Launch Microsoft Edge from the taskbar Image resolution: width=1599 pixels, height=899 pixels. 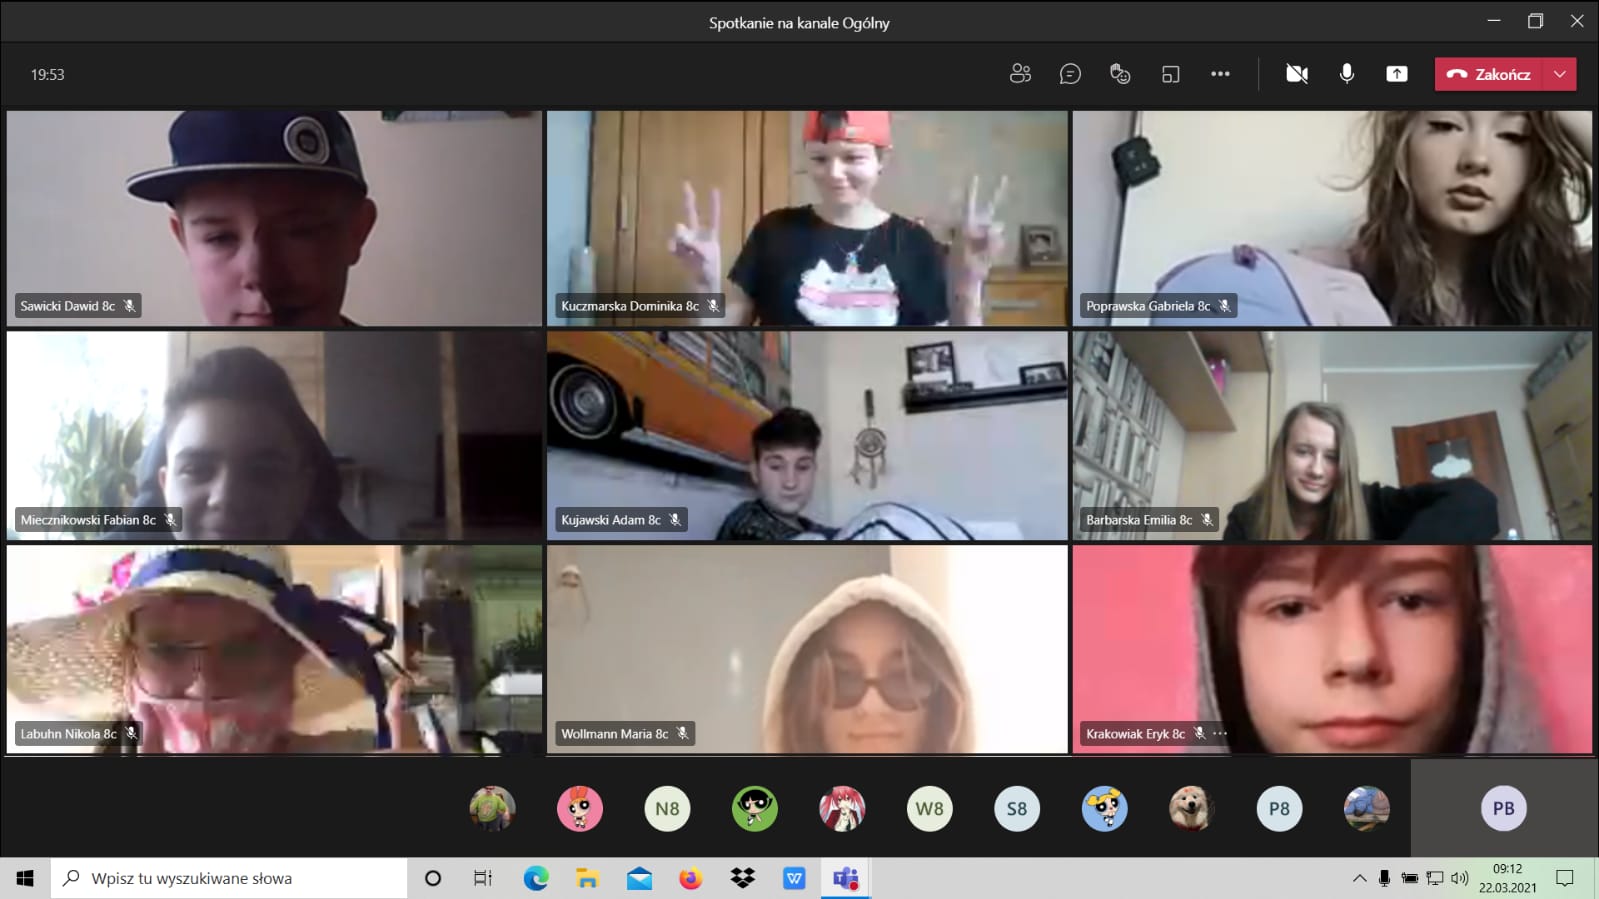(x=536, y=878)
